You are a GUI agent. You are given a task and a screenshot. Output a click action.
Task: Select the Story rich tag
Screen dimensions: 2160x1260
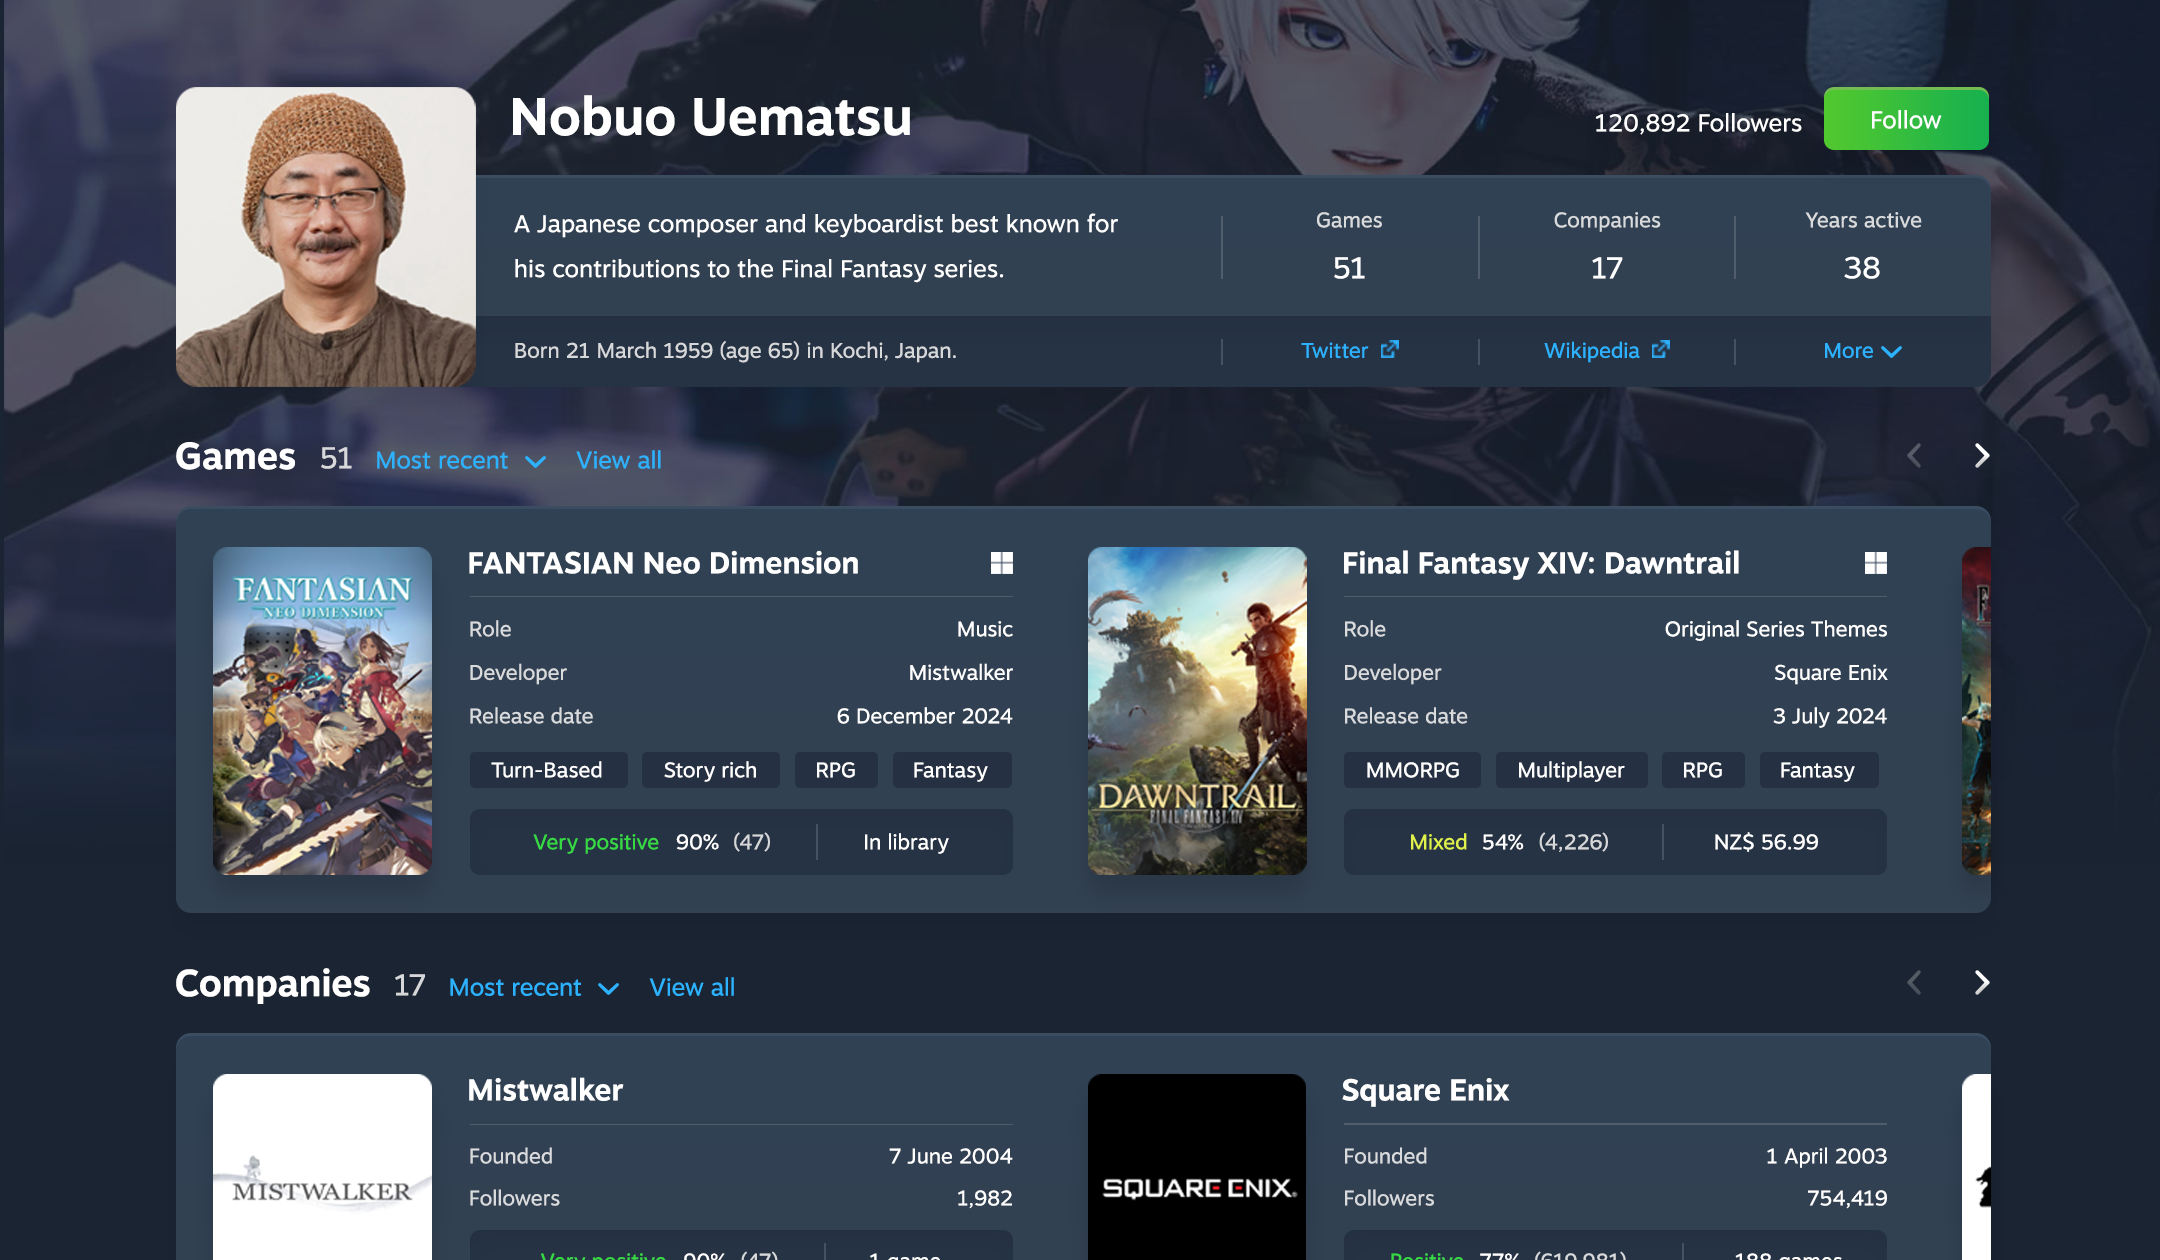(710, 770)
